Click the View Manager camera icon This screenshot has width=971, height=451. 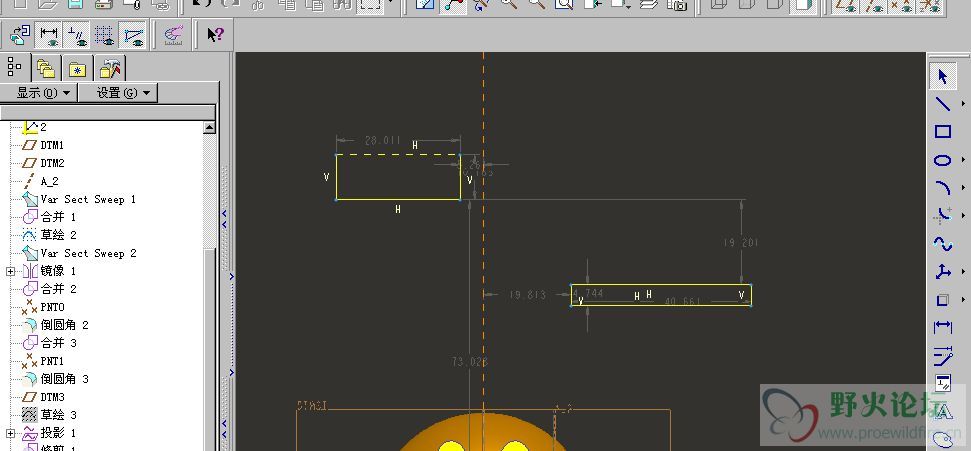tap(677, 5)
